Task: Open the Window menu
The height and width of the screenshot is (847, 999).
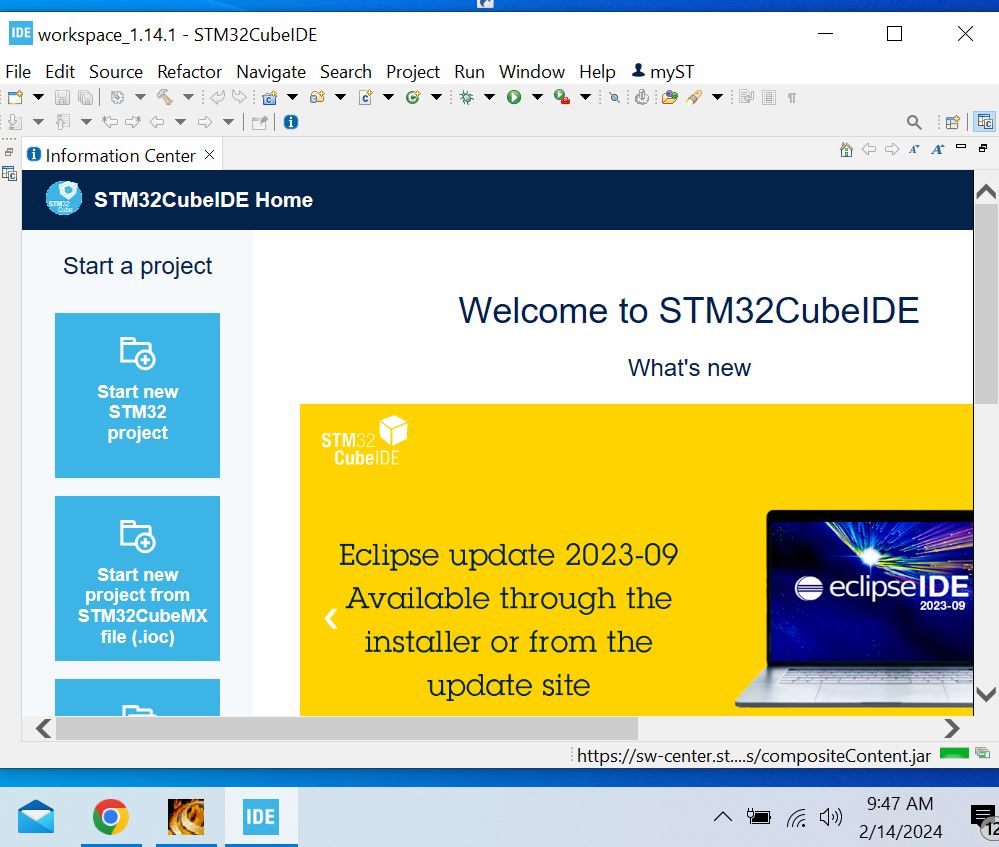Action: click(531, 72)
